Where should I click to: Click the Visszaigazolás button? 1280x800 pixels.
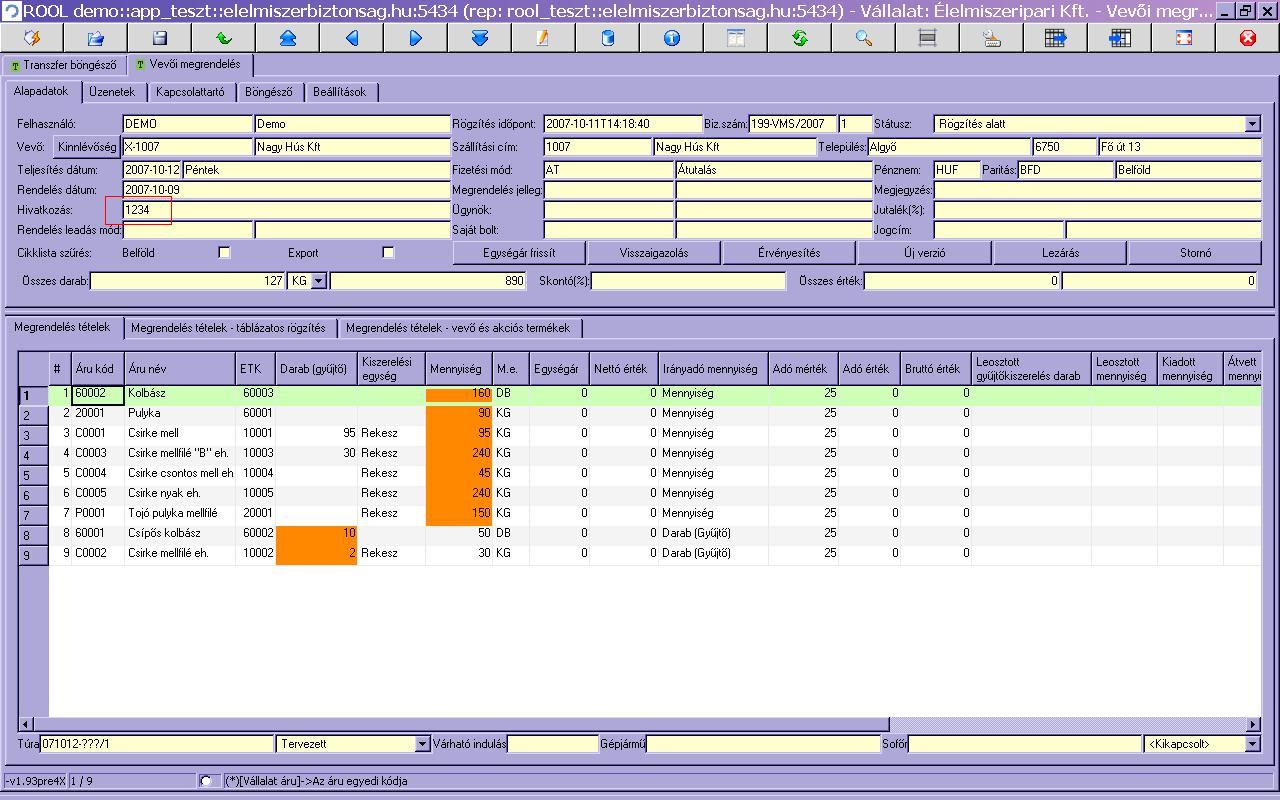pyautogui.click(x=654, y=253)
